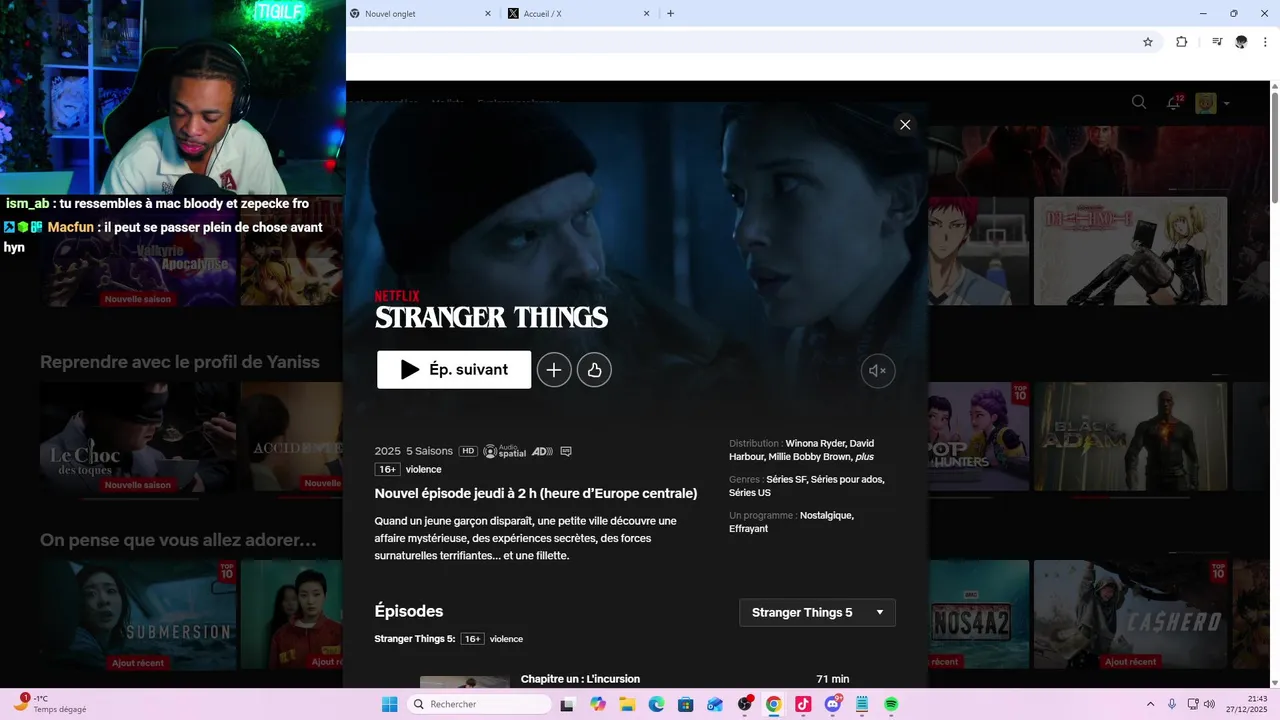Play next episode with Ép. suivant button

[x=454, y=370]
